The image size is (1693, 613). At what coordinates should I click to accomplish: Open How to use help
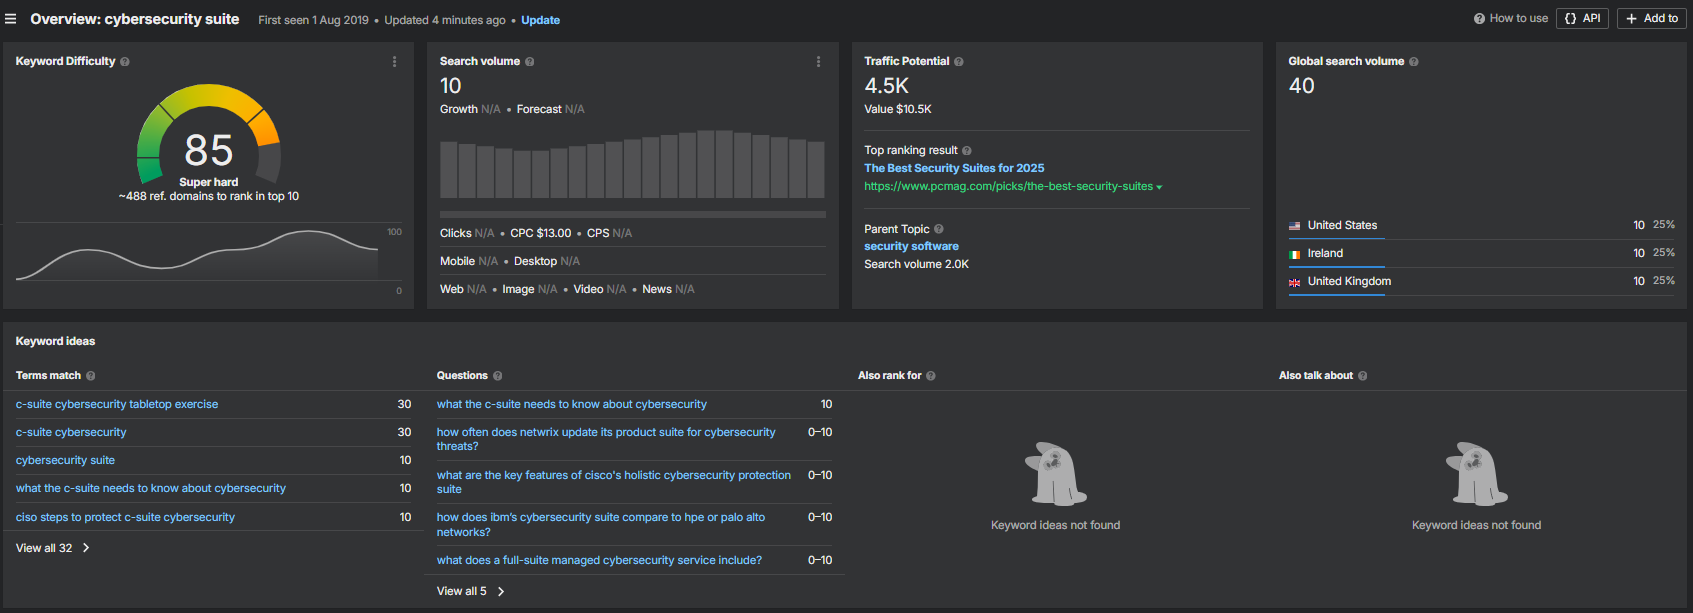coord(1511,19)
